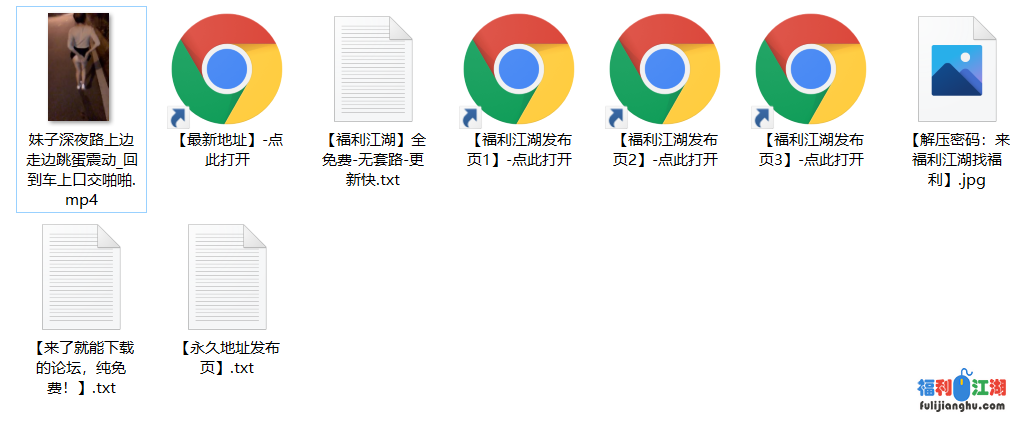Click the 发布页2】-点此打开 label text
Image resolution: width=1017 pixels, height=421 pixels.
point(665,150)
